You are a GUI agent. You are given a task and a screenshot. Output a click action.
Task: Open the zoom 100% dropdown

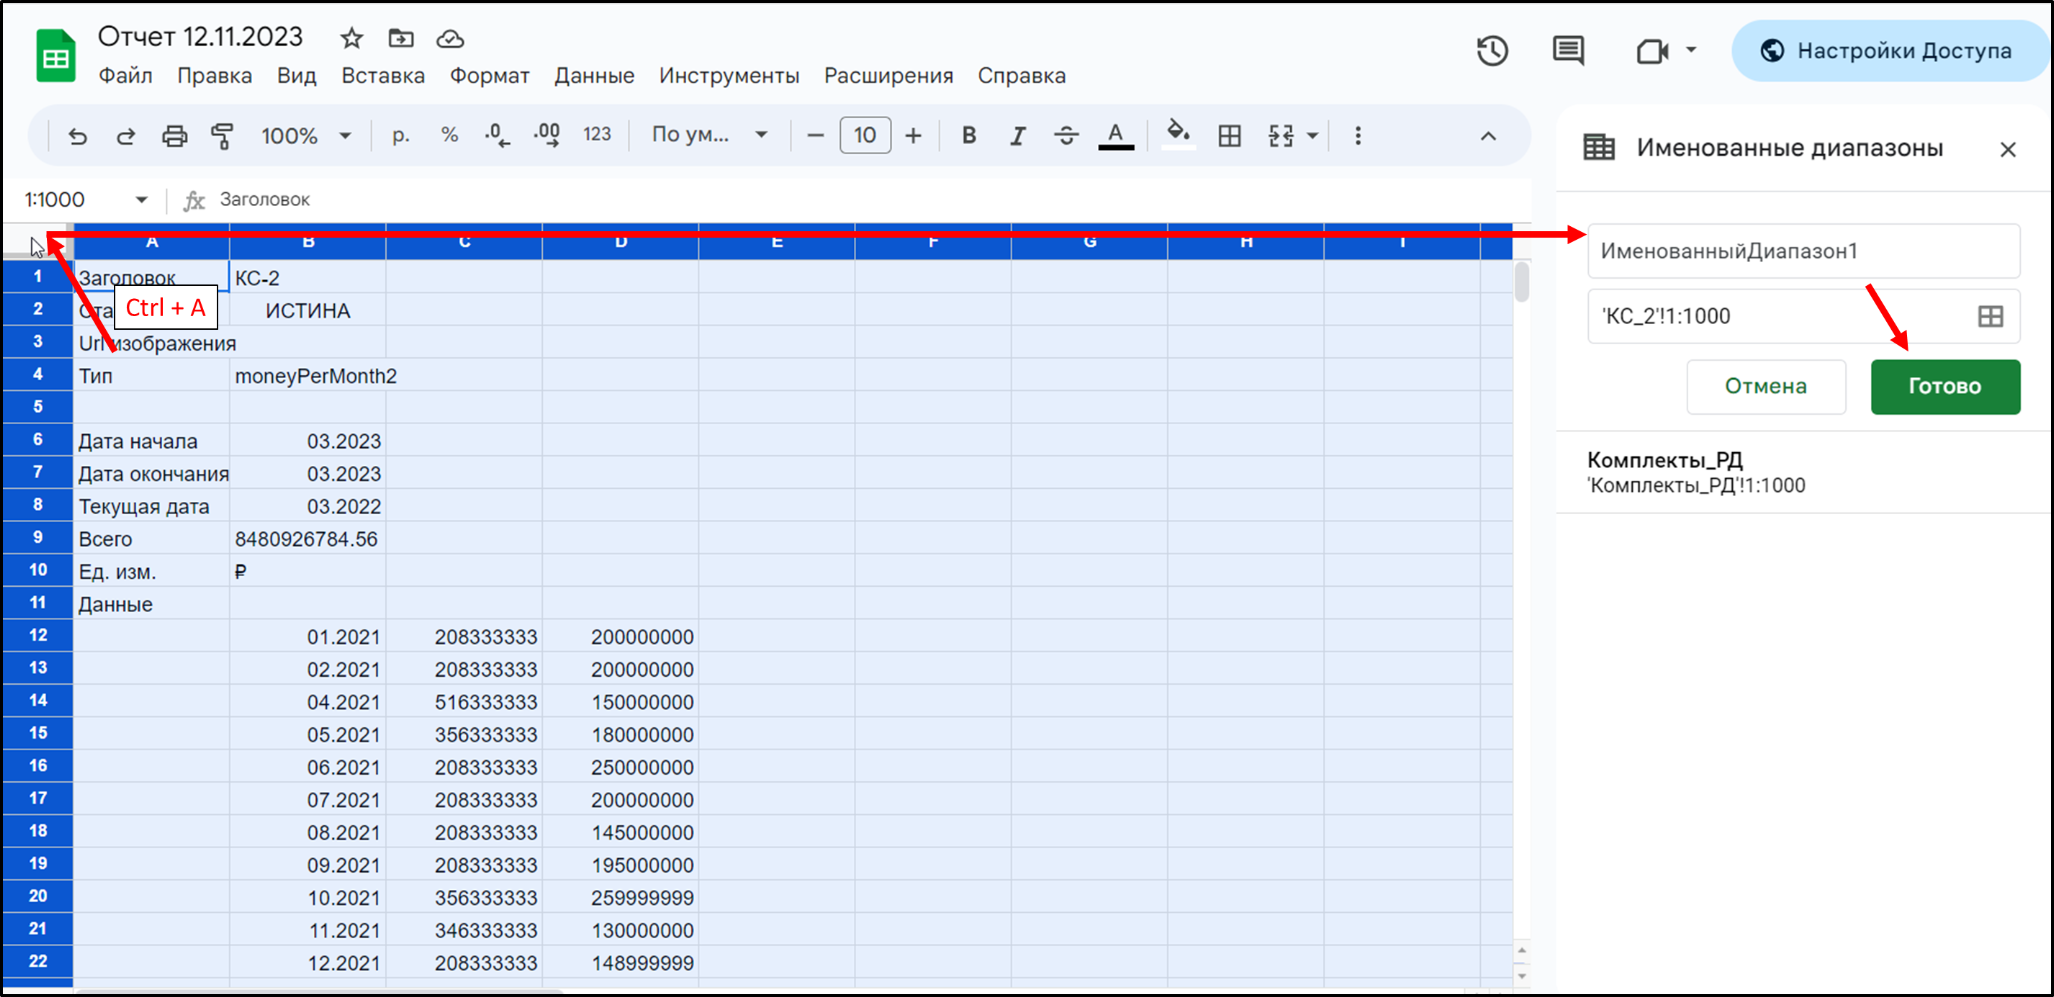coord(306,136)
